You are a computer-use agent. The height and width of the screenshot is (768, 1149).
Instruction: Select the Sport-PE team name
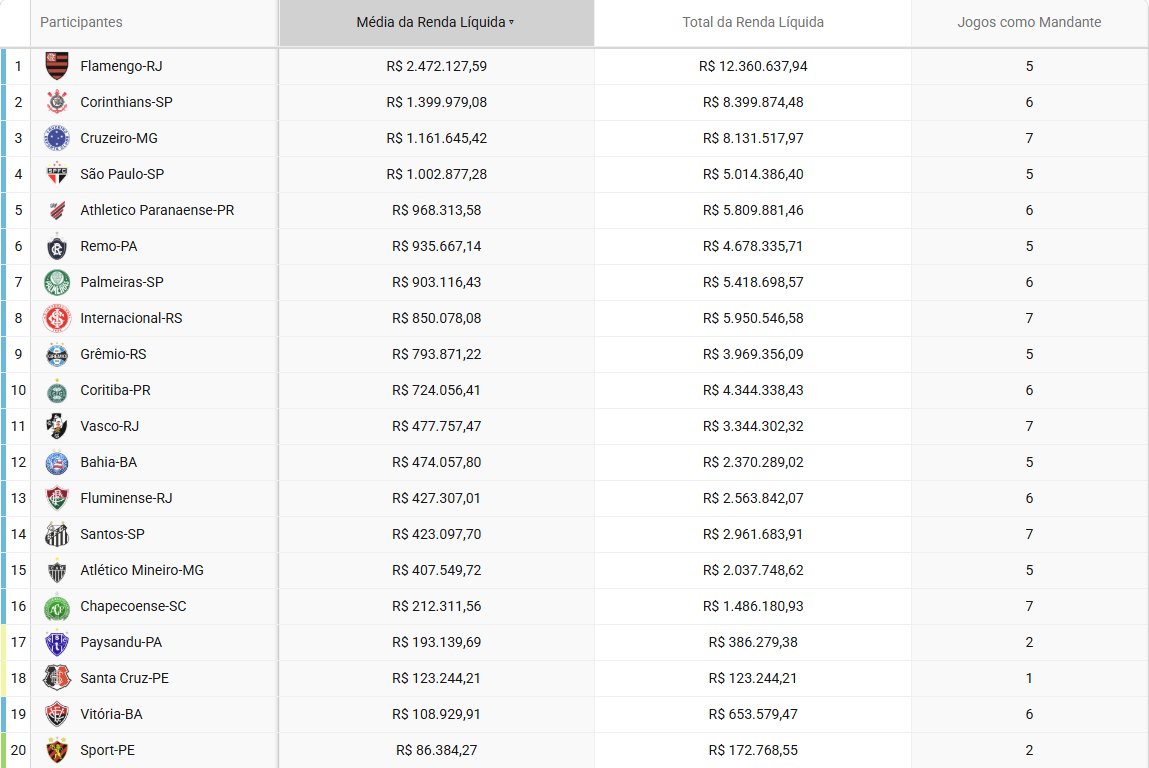point(107,750)
